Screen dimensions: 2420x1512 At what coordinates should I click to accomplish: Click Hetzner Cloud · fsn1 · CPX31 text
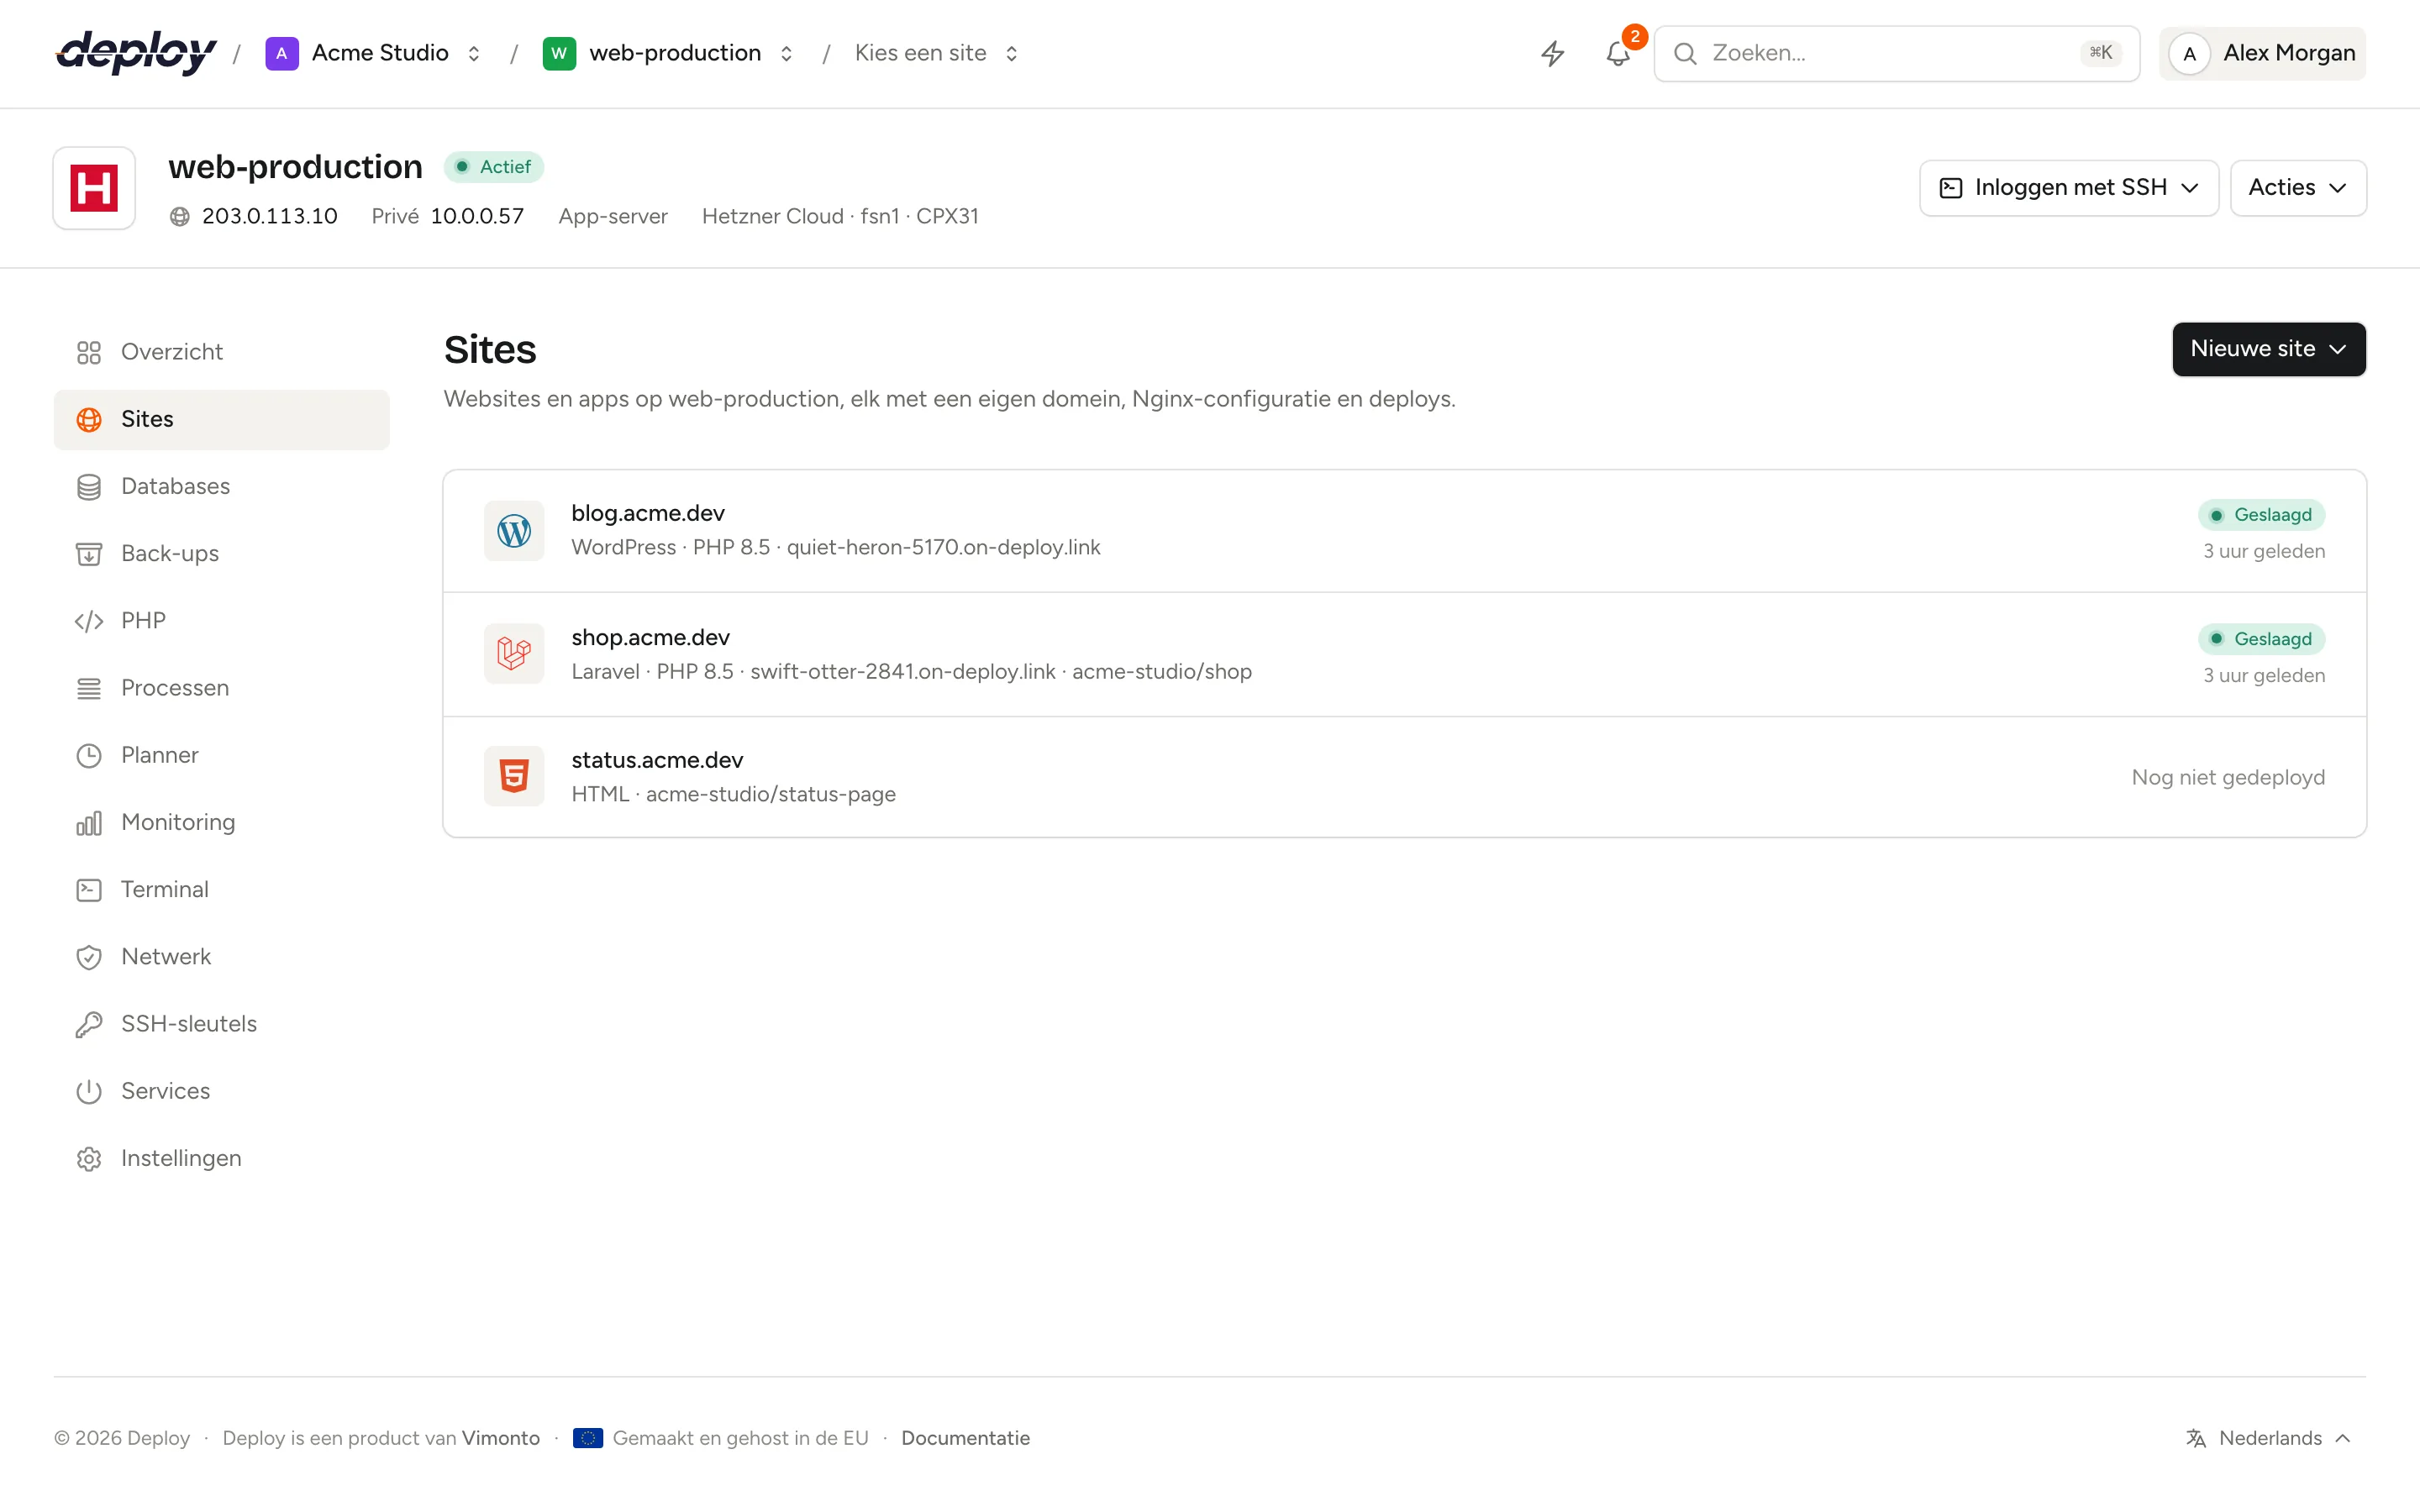[x=840, y=217]
